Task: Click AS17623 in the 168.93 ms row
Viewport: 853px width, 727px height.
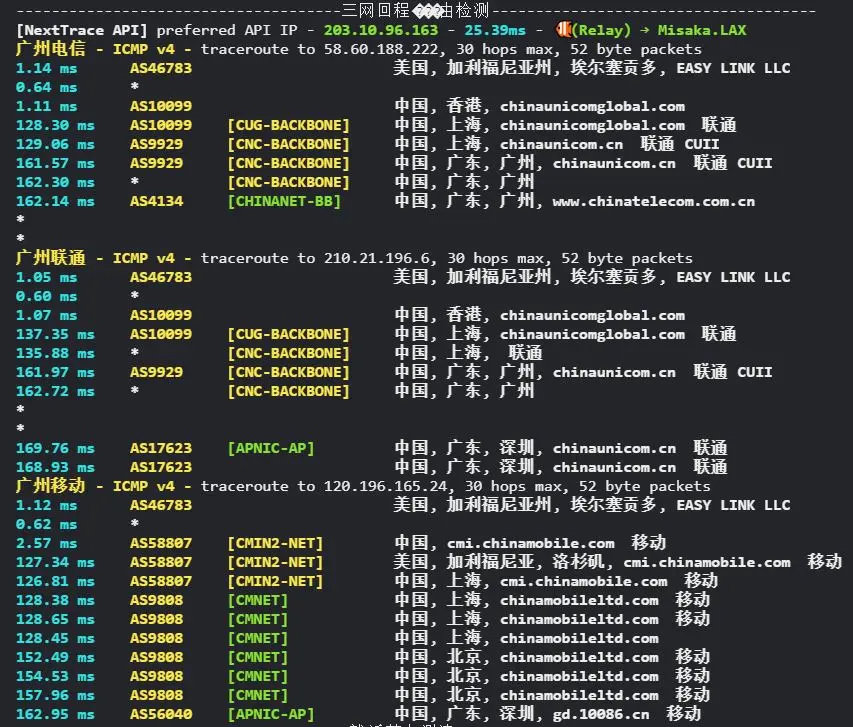Action: (x=161, y=467)
